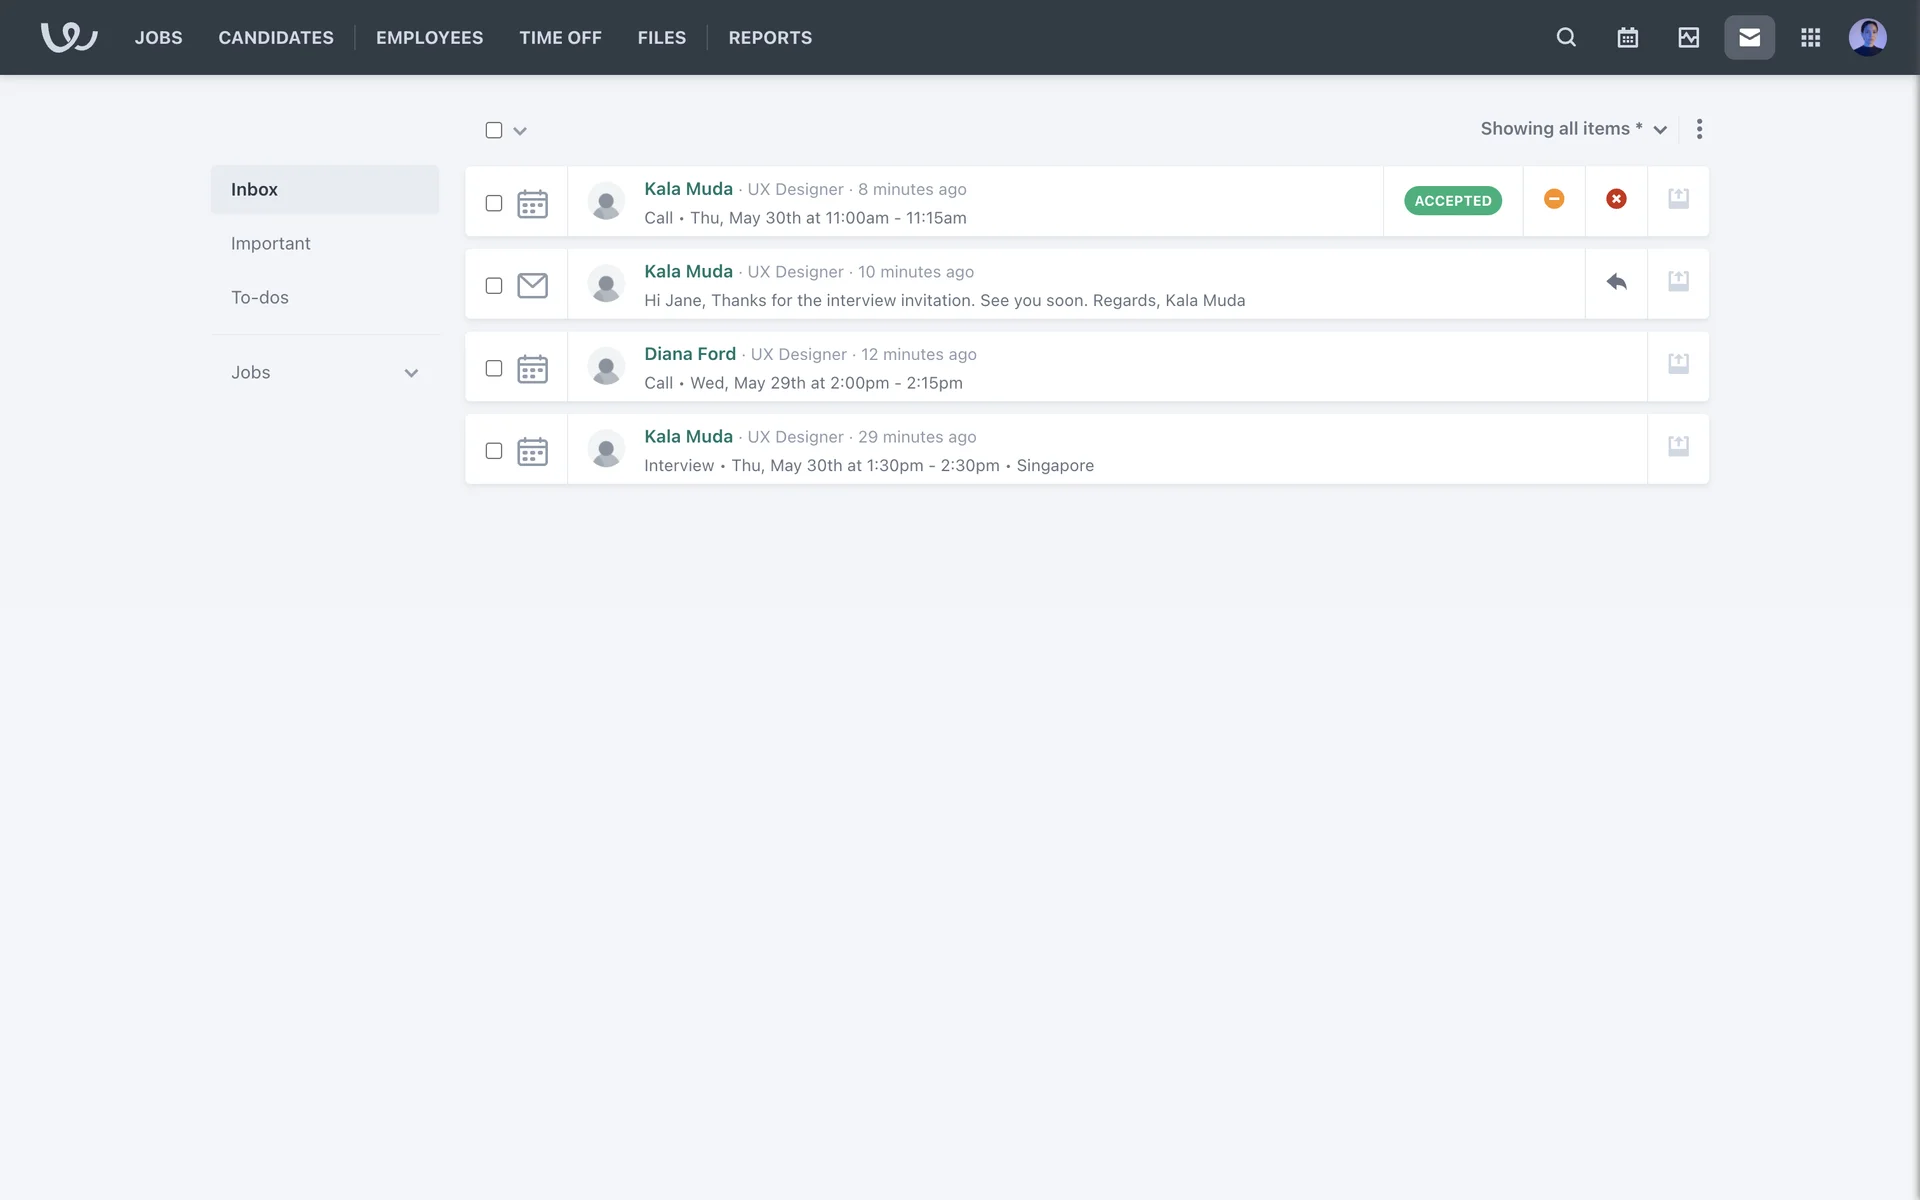Open the 'Showing all items' filter dropdown
Image resolution: width=1920 pixels, height=1200 pixels.
click(x=1573, y=129)
